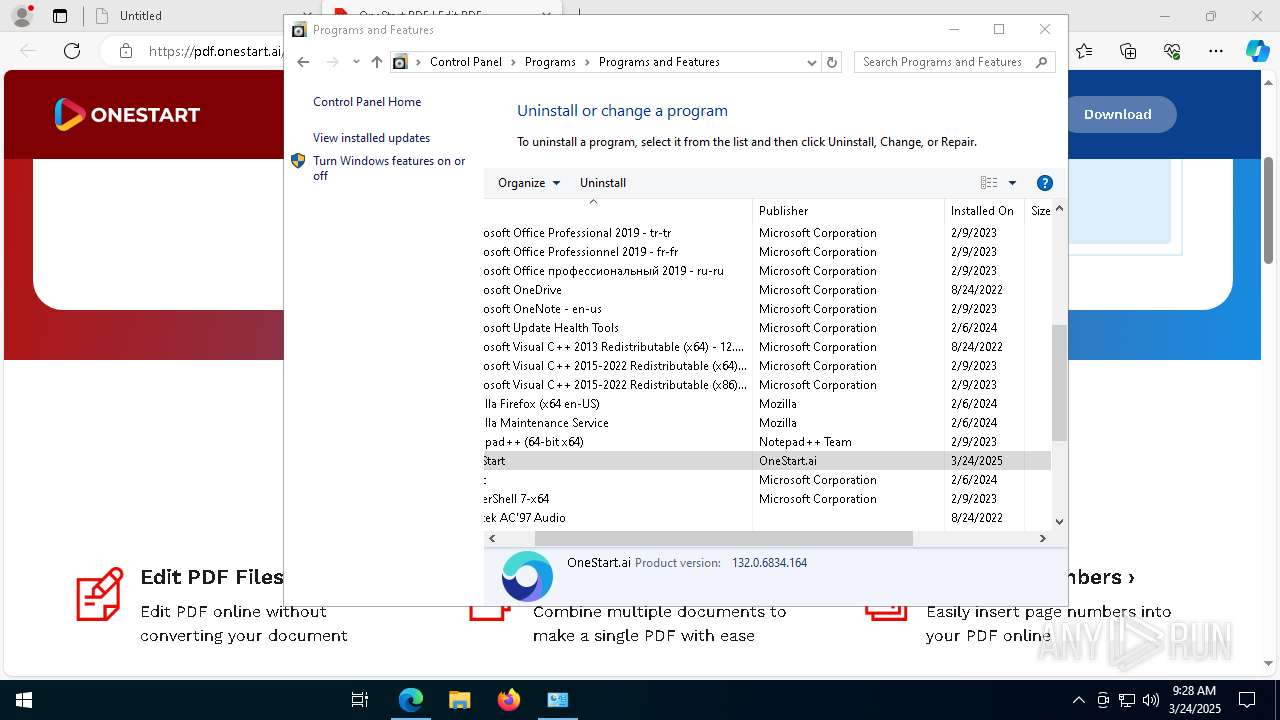Click the search magnifier icon
The width and height of the screenshot is (1280, 720).
tap(1041, 62)
